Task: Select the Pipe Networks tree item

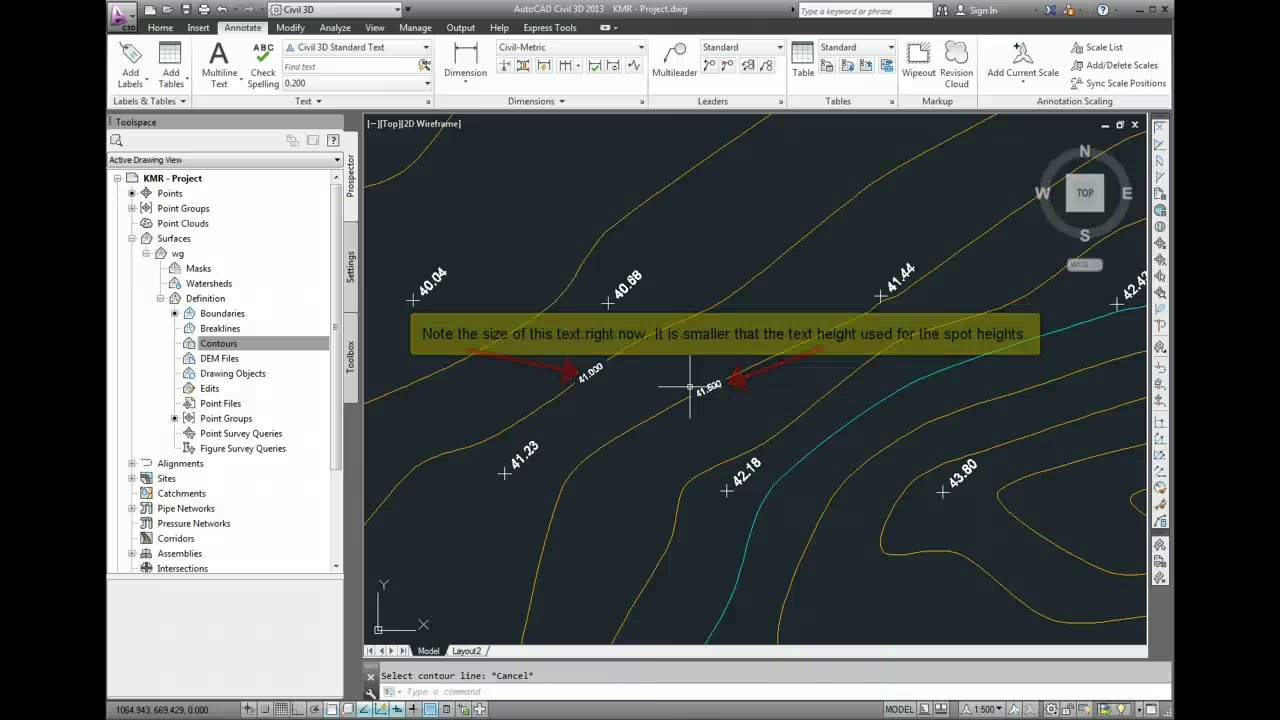Action: tap(185, 508)
